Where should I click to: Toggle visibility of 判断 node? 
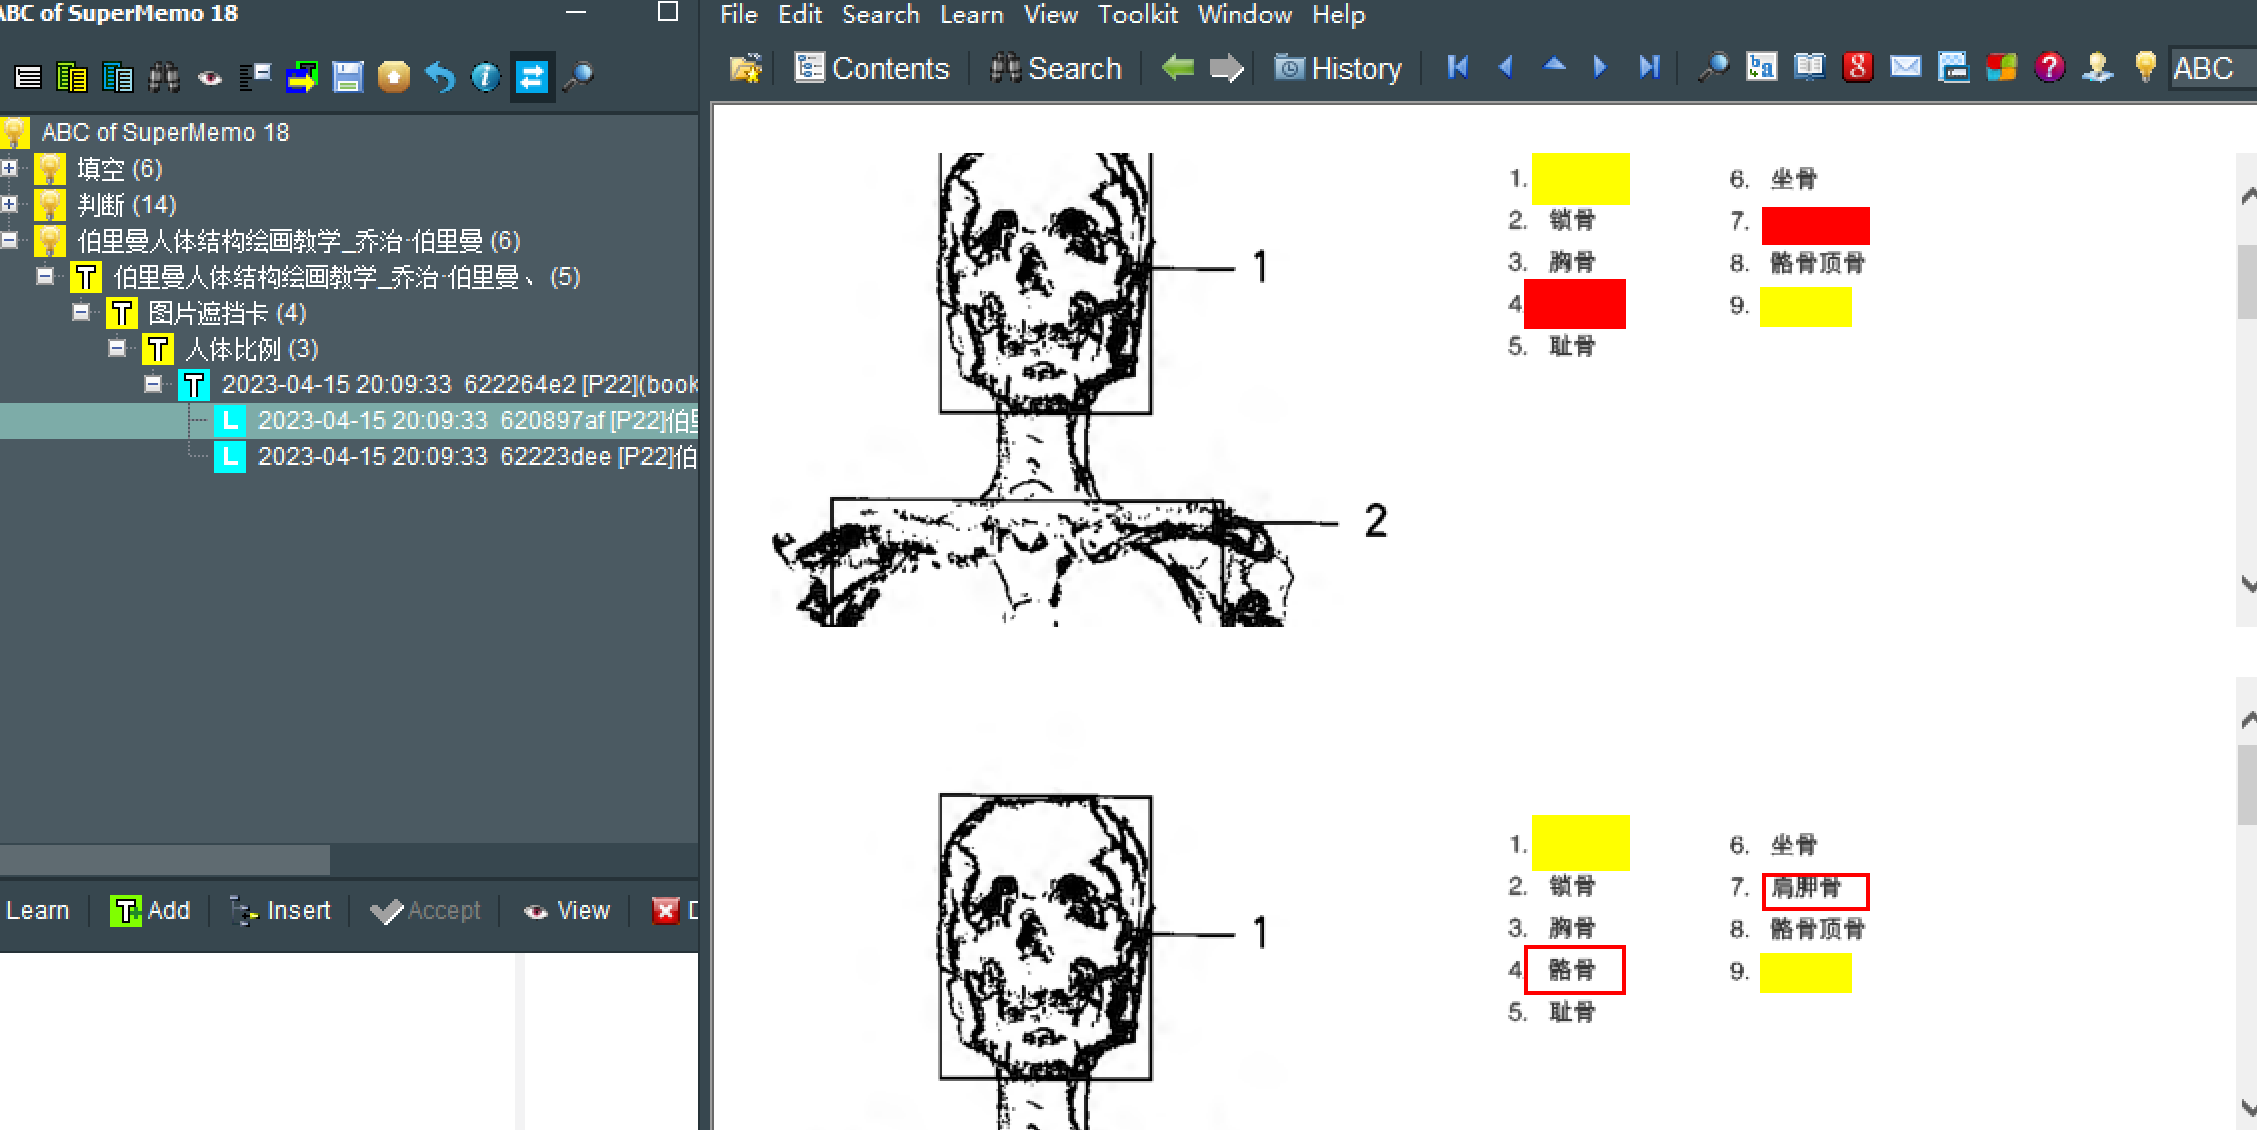[12, 205]
